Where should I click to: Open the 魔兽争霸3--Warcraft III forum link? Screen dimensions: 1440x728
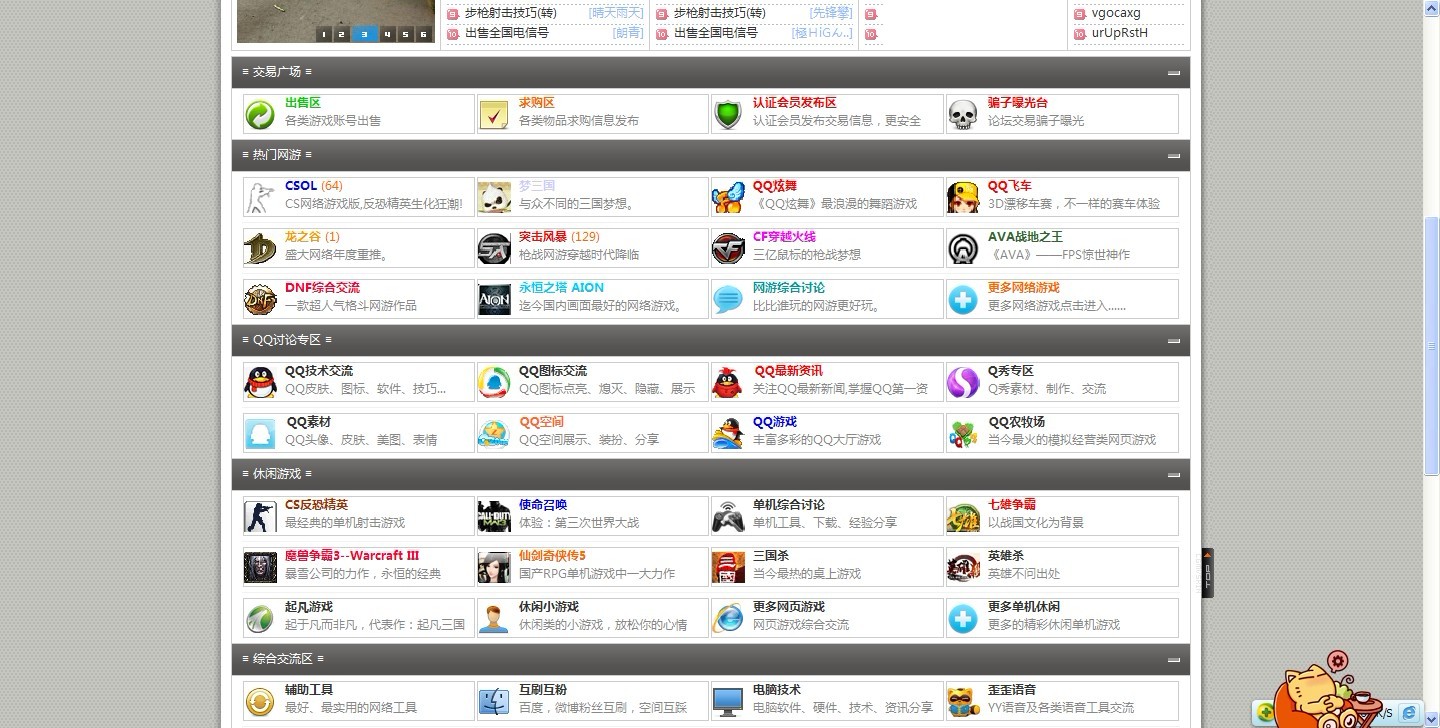pyautogui.click(x=352, y=556)
